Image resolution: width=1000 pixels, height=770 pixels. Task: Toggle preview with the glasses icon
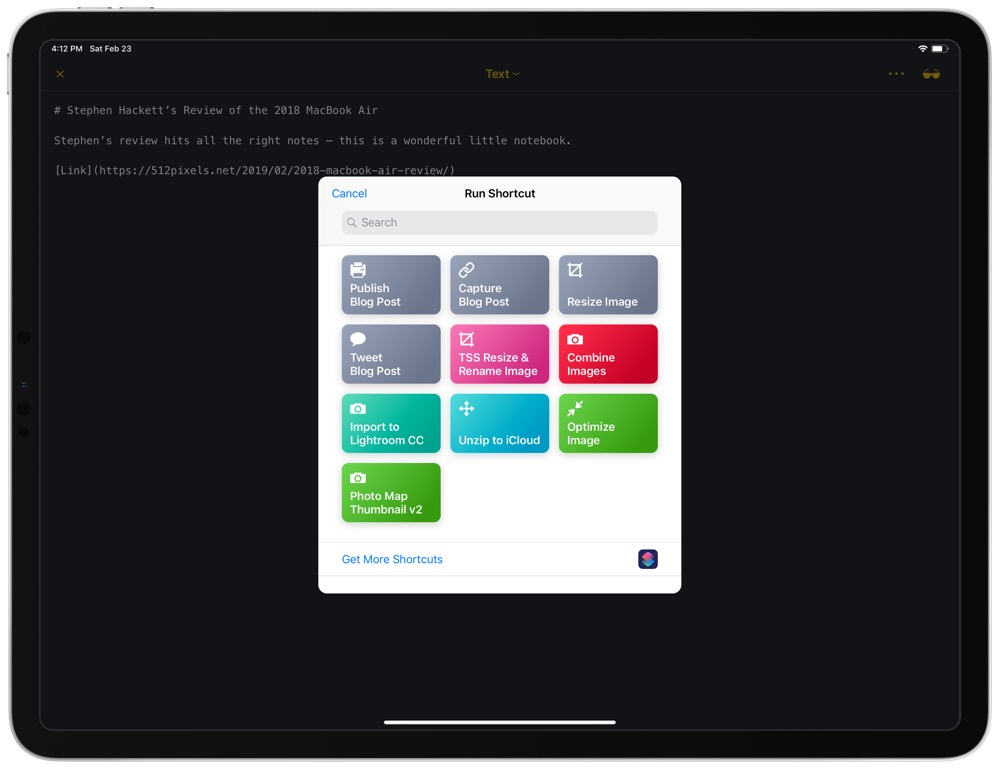click(931, 74)
